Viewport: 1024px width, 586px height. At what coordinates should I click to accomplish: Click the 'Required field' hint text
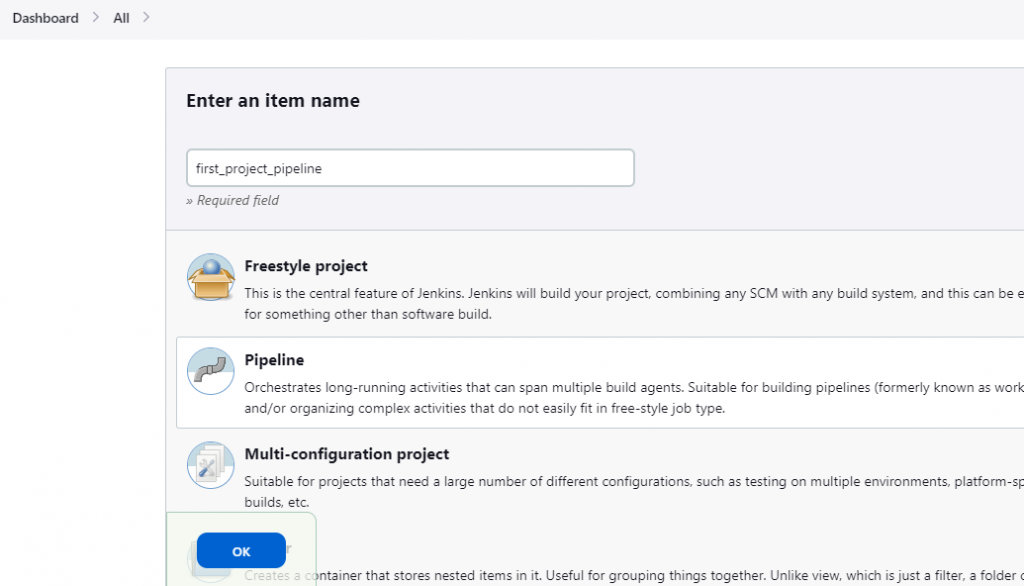[x=233, y=200]
